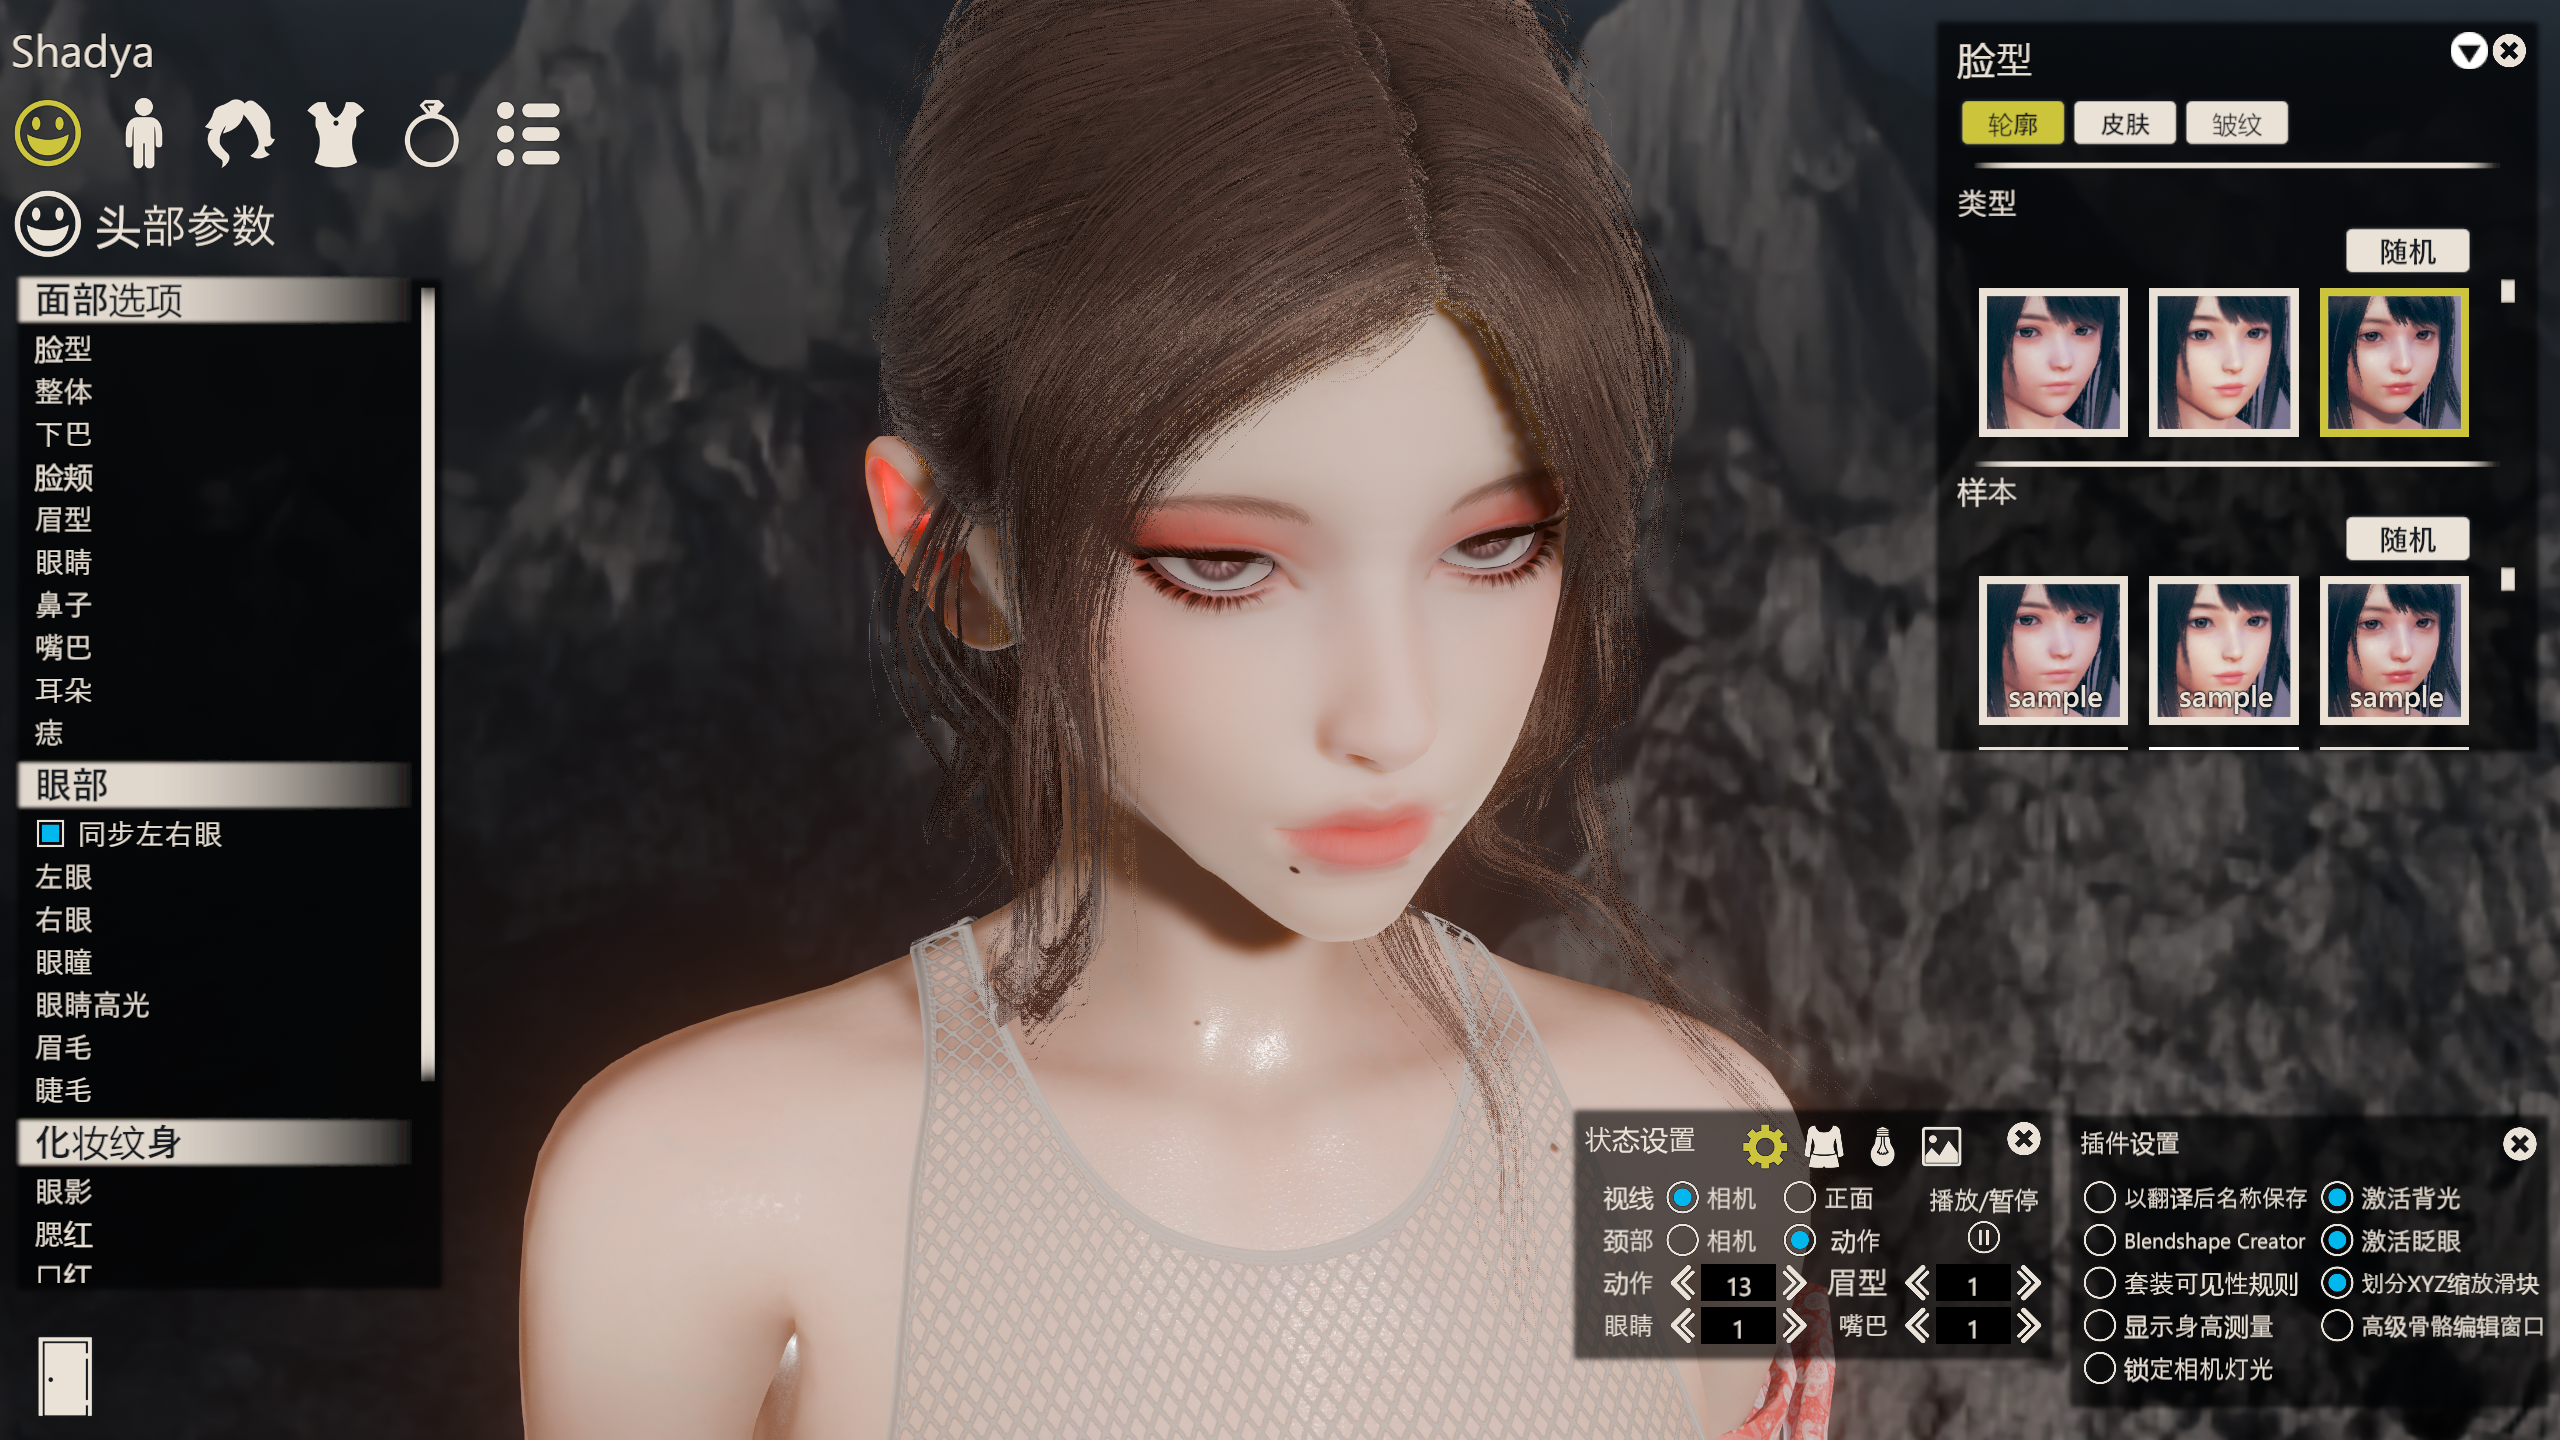Select the gear icon in 状态设置
This screenshot has height=1440, width=2560.
[x=1764, y=1146]
